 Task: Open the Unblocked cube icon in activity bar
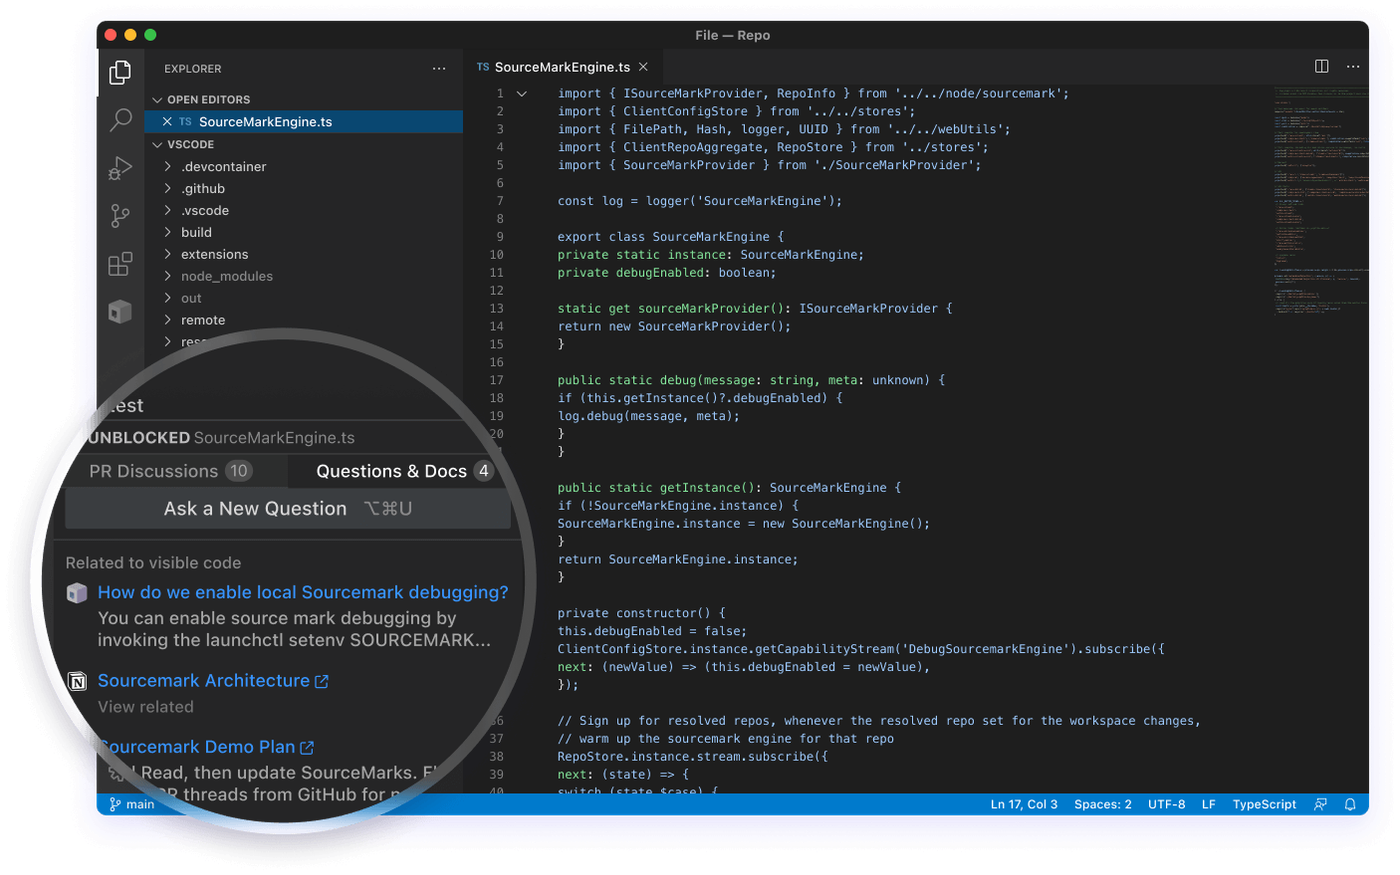click(120, 311)
